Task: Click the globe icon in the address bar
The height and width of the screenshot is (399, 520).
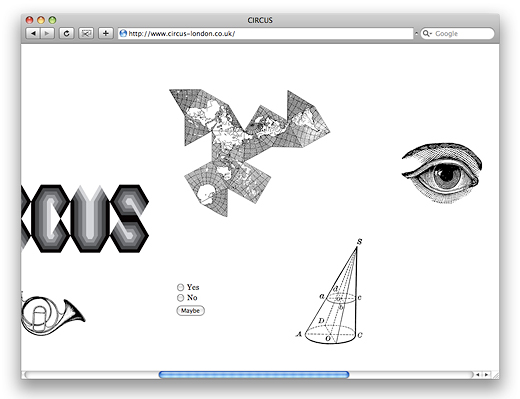Action: tap(123, 33)
